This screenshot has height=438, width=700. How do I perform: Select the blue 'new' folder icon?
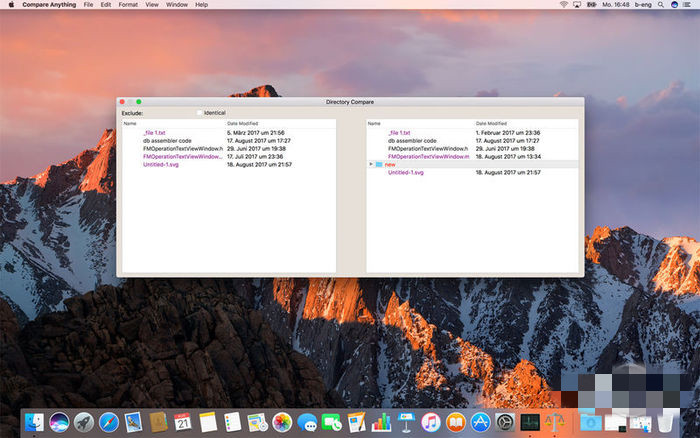pos(379,164)
